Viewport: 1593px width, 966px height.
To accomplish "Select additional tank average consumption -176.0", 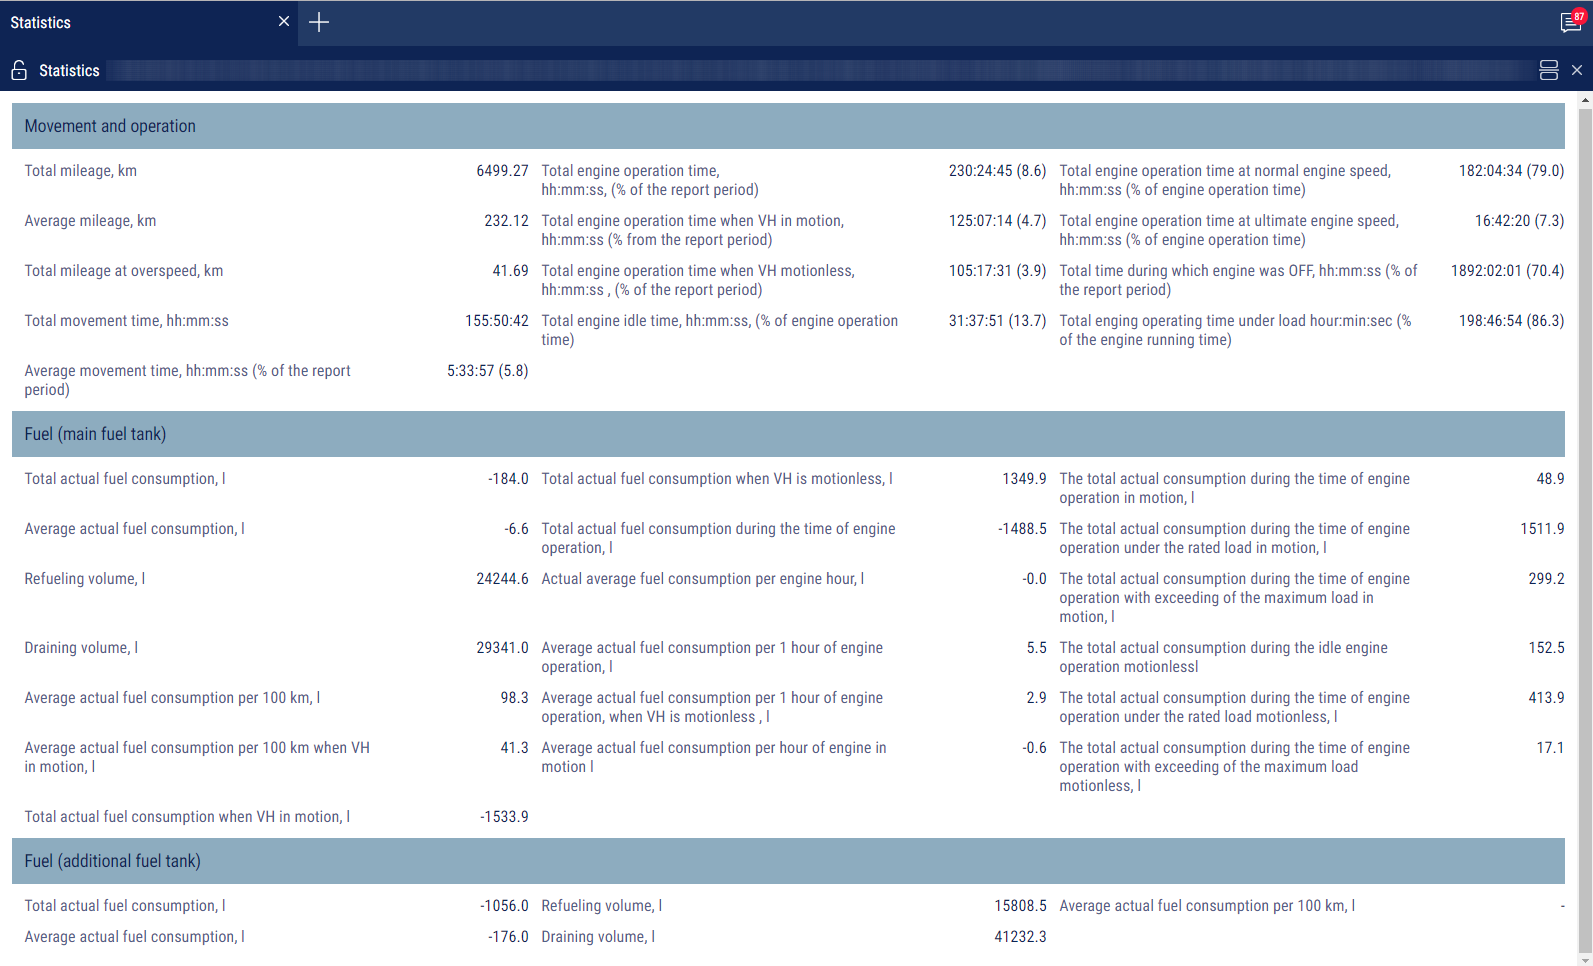I will 508,937.
